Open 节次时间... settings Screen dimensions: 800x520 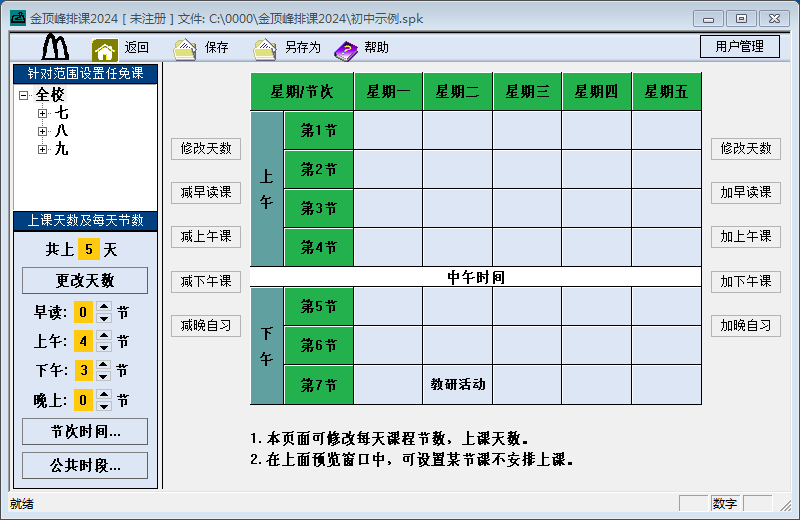[85, 432]
